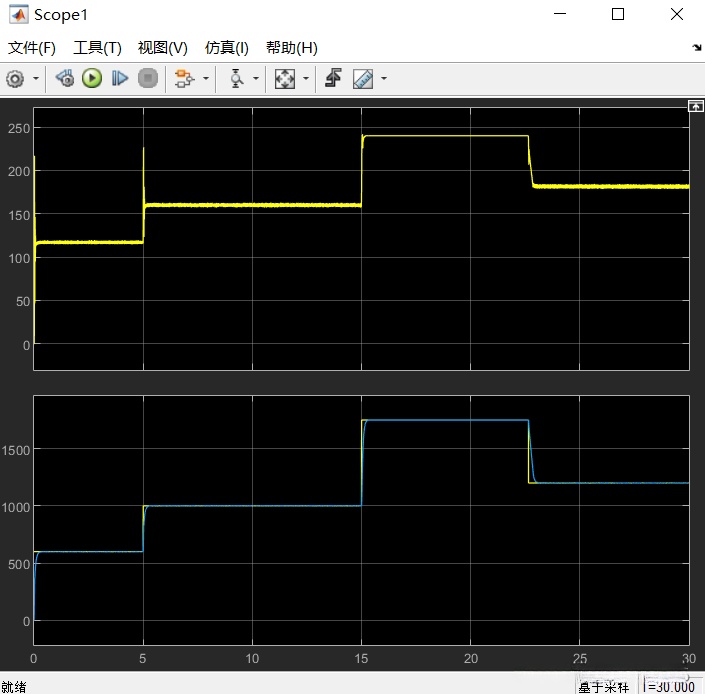Viewport: 705px width, 694px height.
Task: Click the Step Back button
Action: point(65,78)
